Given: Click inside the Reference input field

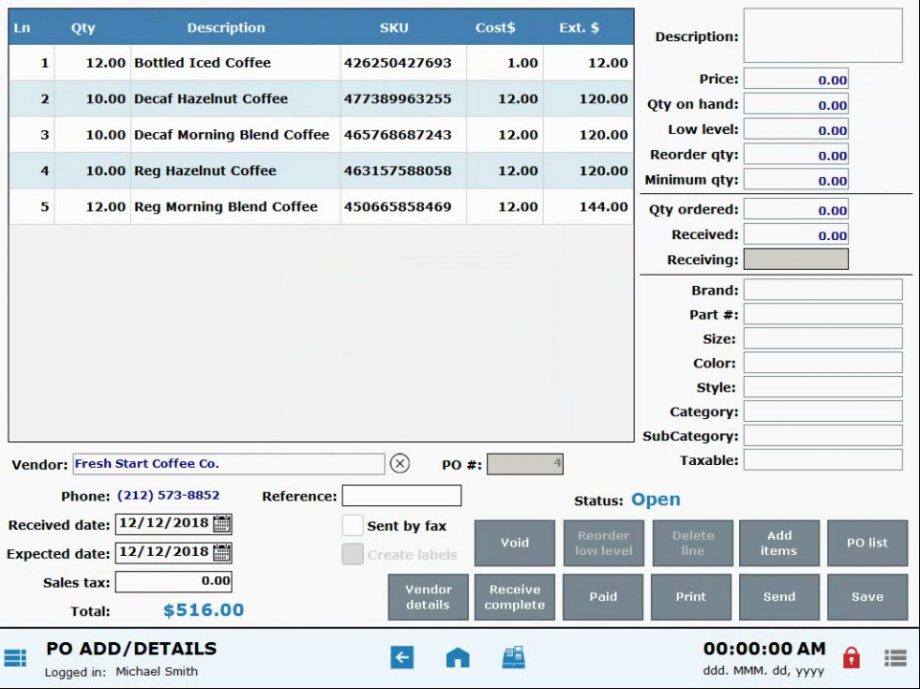Looking at the screenshot, I should (402, 495).
